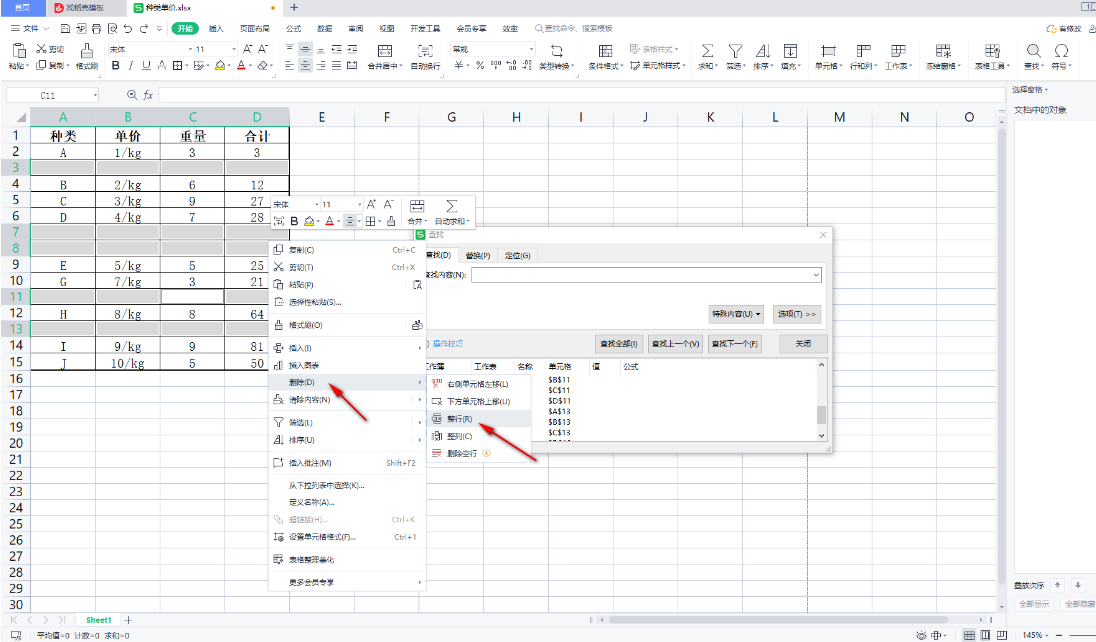
Task: Click the percent style icon
Action: coord(480,65)
